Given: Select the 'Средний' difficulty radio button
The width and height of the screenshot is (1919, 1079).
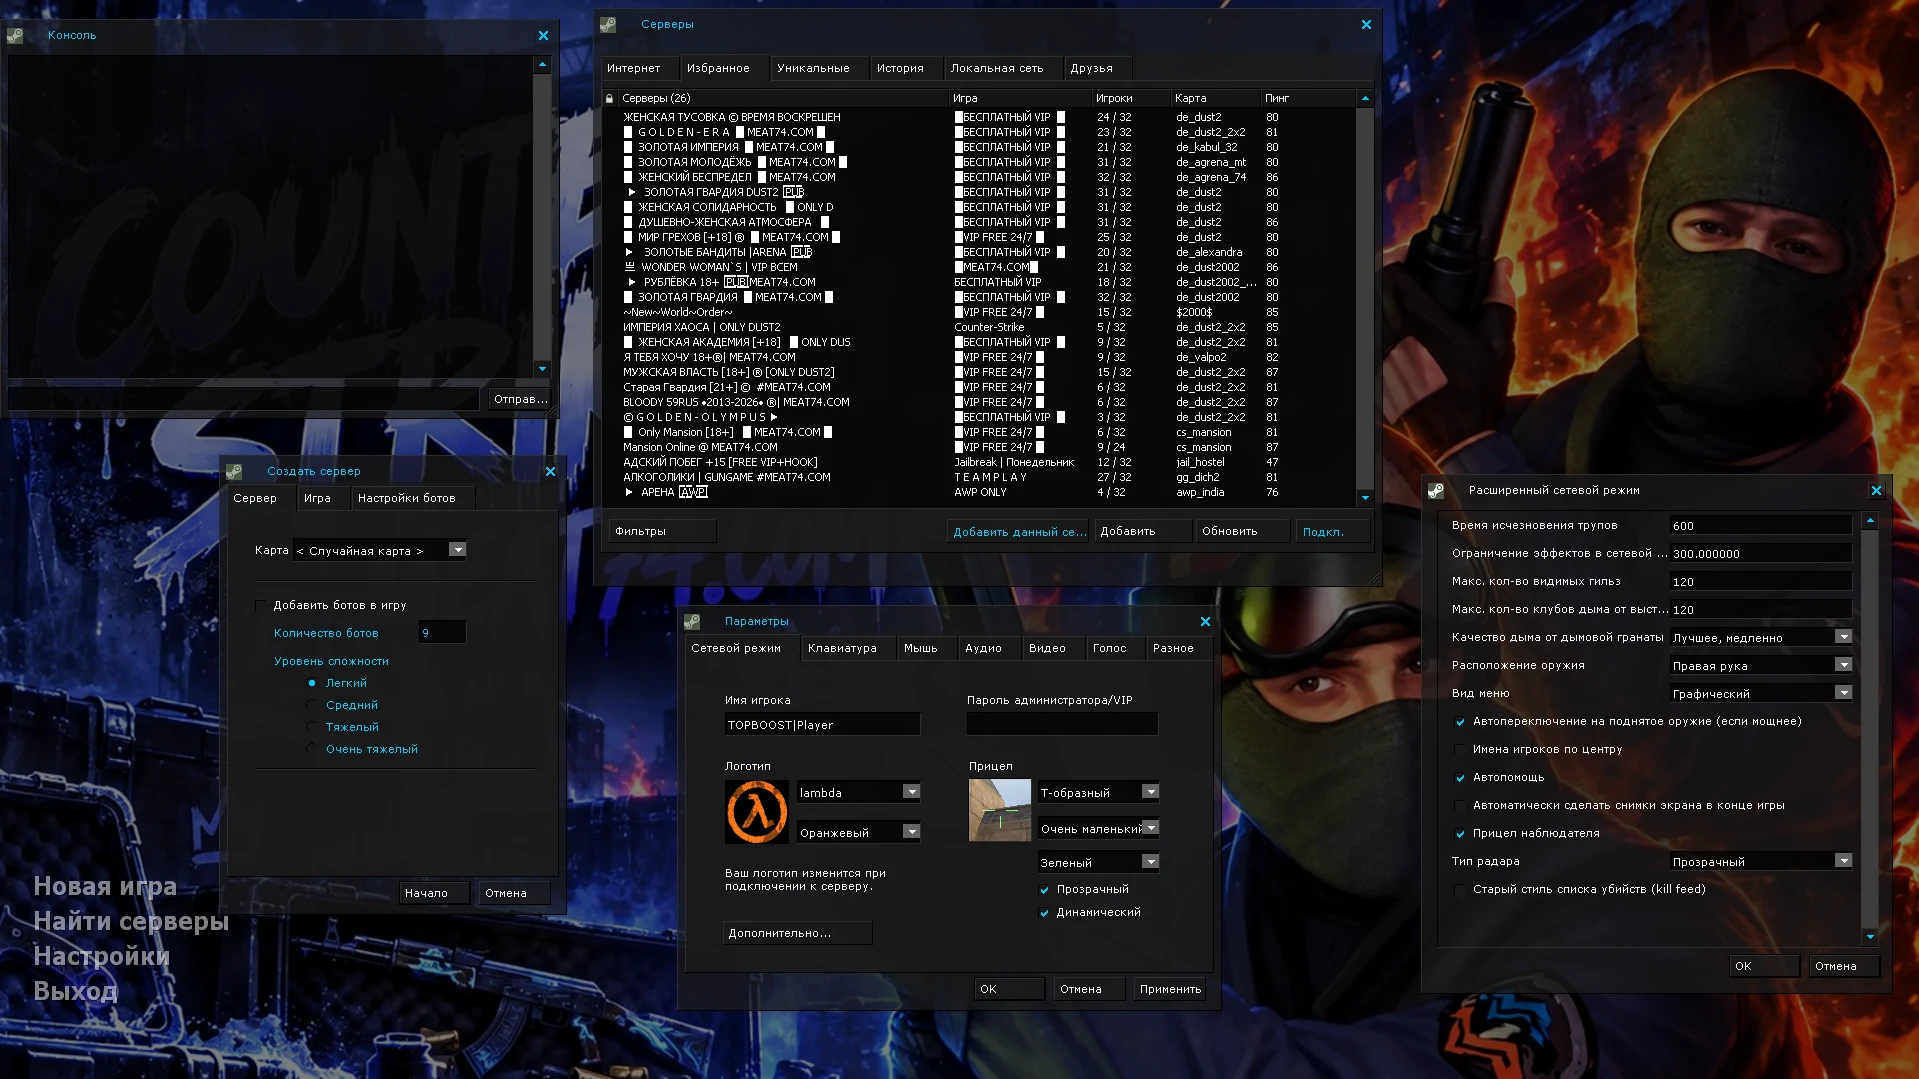Looking at the screenshot, I should click(312, 705).
